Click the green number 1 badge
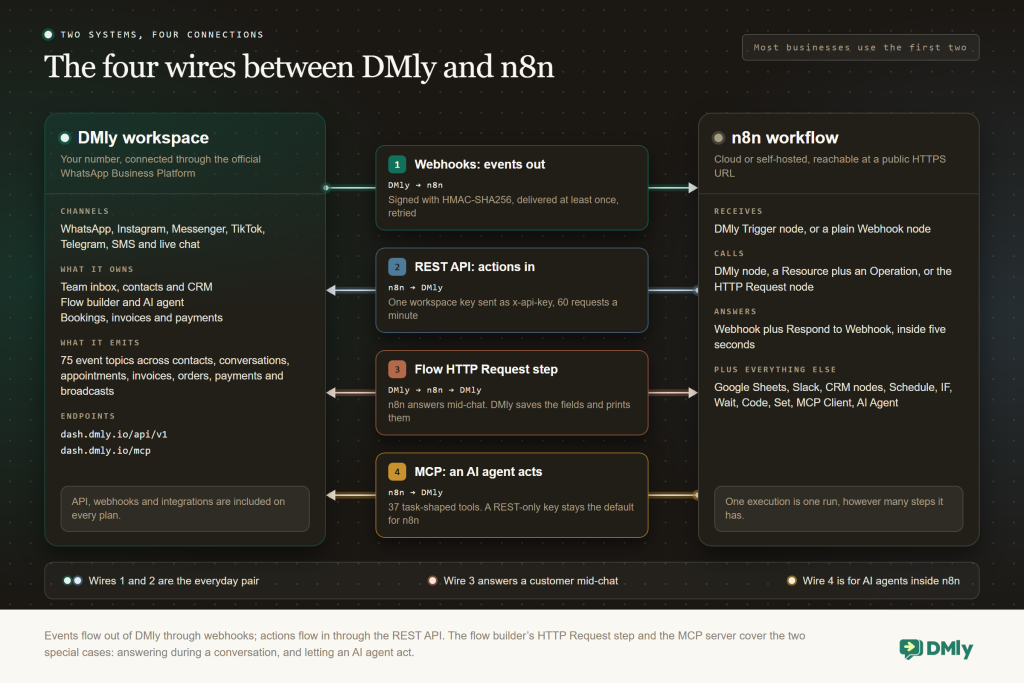1024x683 pixels. [x=397, y=165]
